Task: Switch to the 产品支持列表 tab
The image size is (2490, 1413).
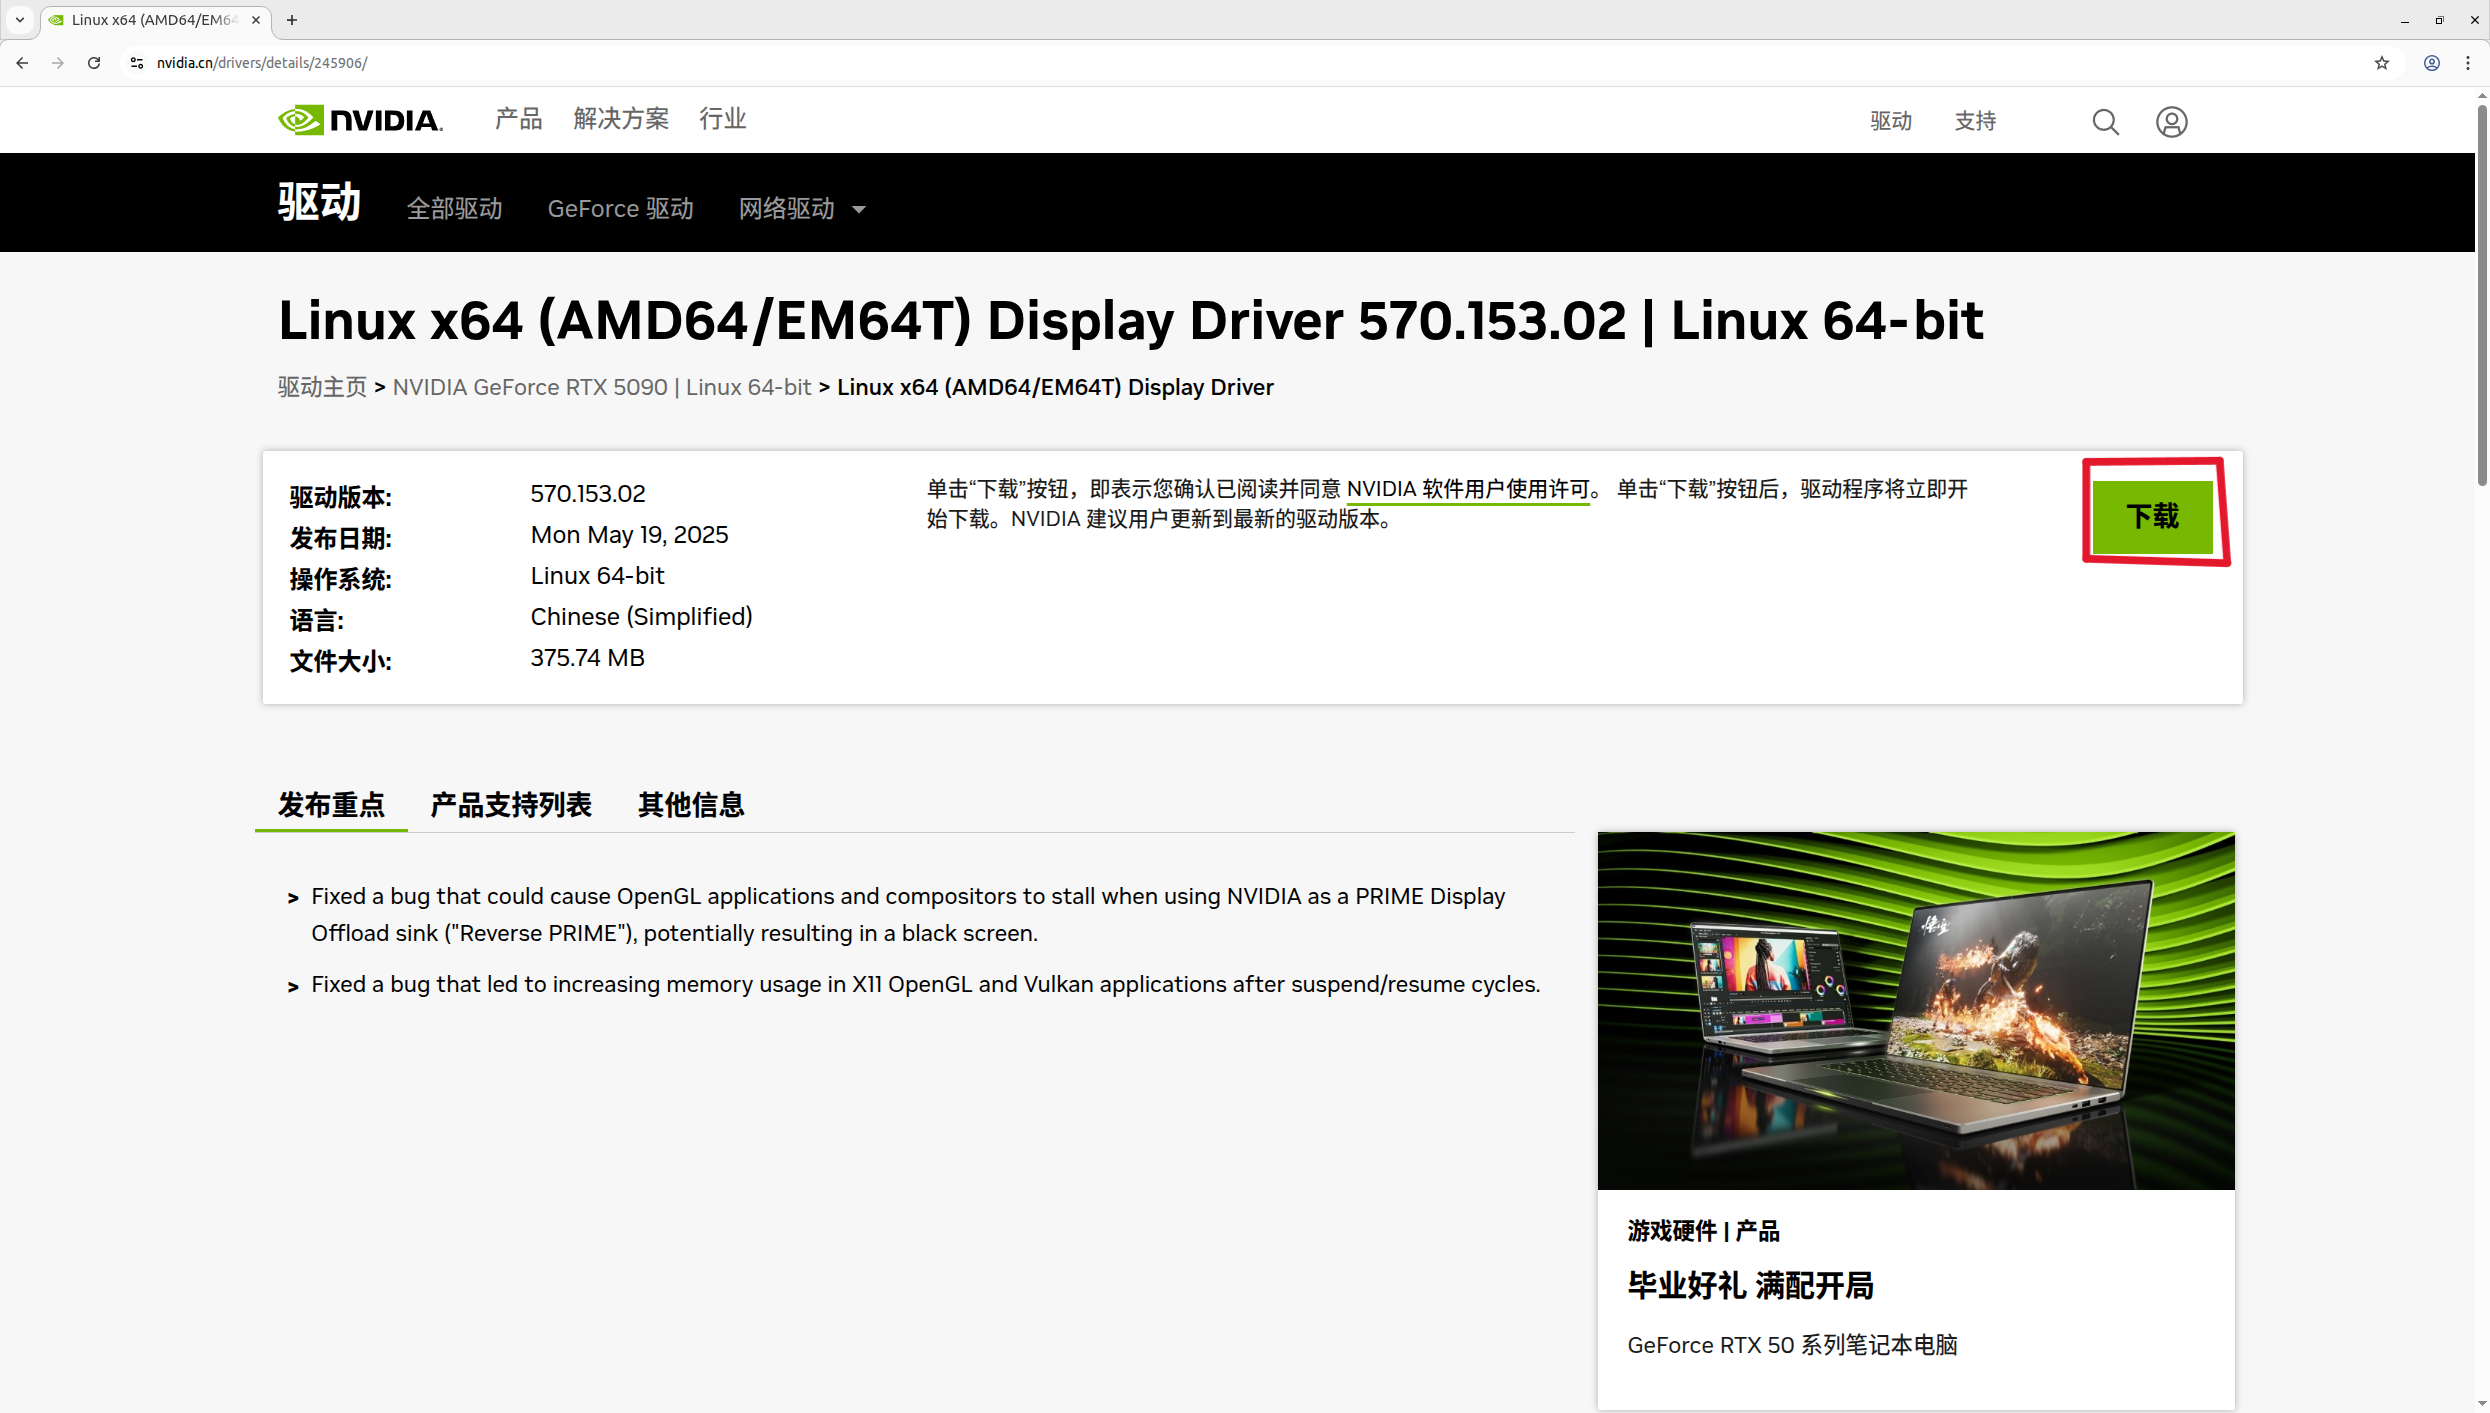Action: click(510, 805)
